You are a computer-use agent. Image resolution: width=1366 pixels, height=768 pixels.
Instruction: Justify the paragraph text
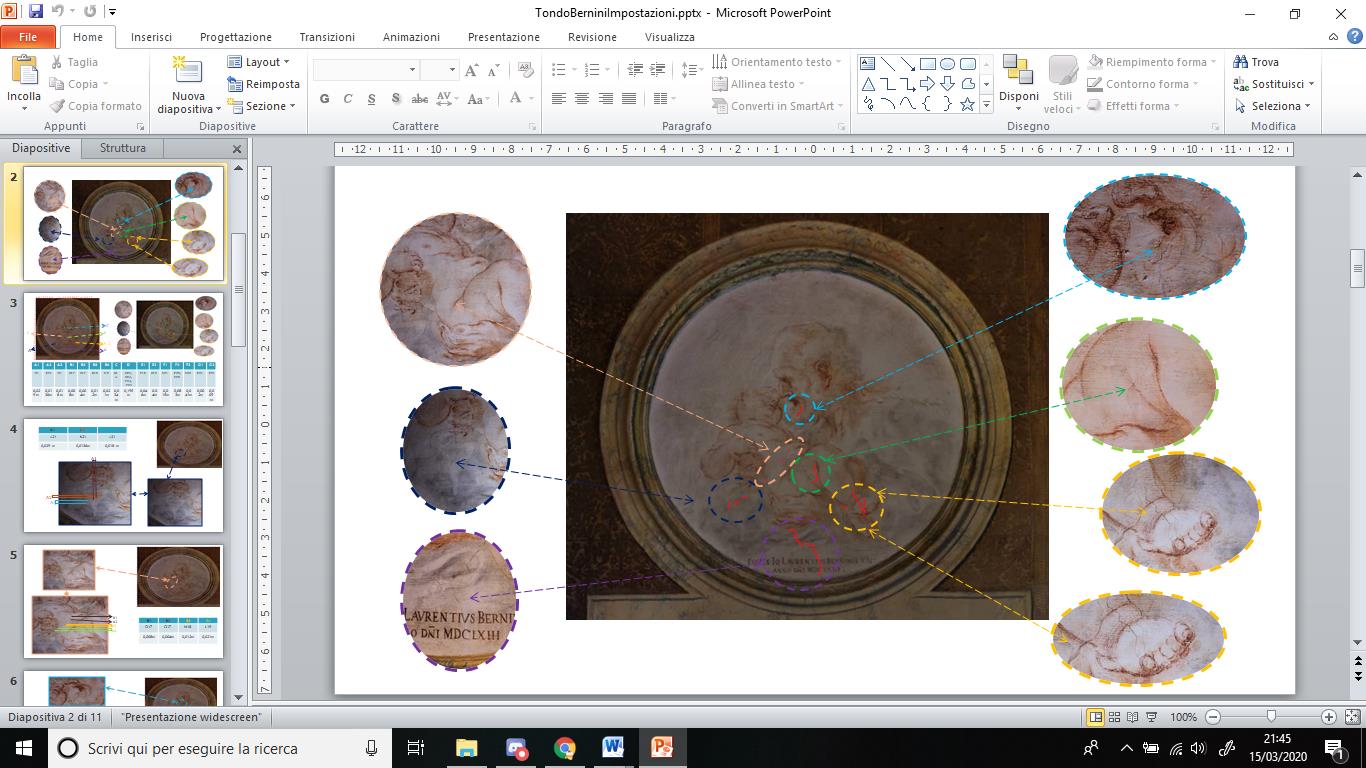[x=628, y=98]
